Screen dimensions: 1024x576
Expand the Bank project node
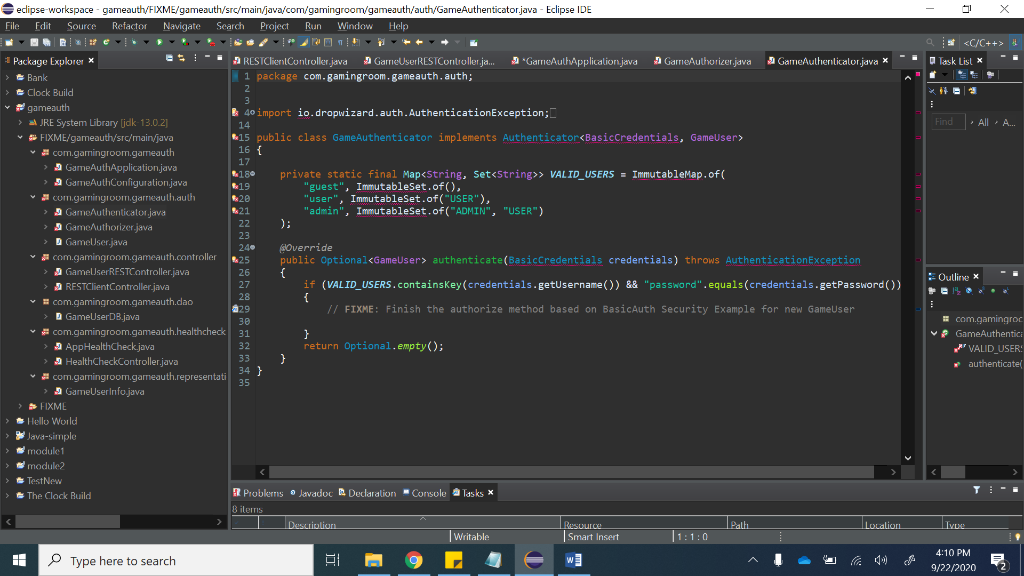coord(9,77)
